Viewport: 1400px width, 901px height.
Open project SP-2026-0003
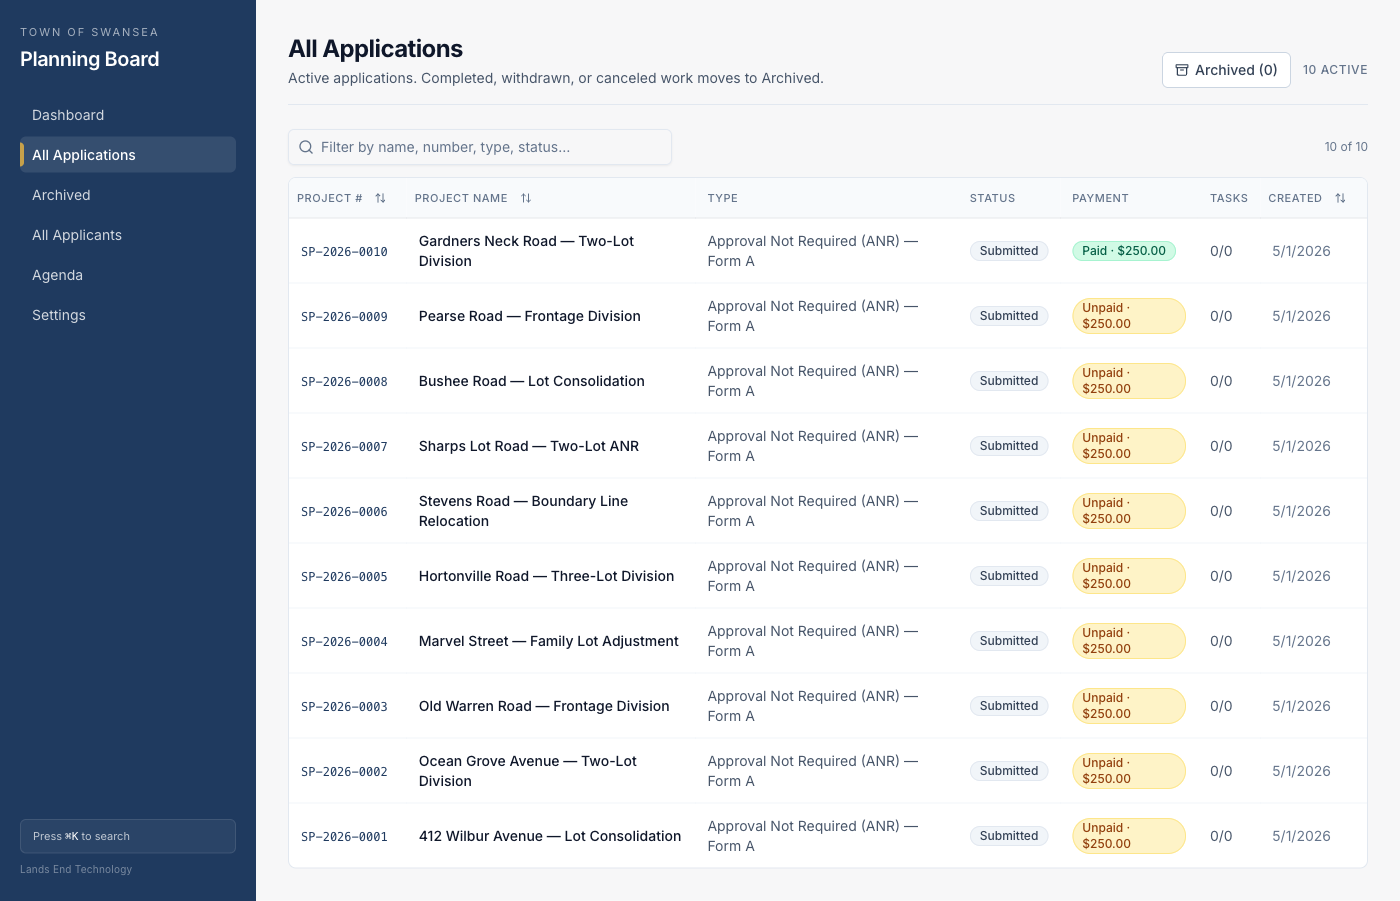[344, 707]
